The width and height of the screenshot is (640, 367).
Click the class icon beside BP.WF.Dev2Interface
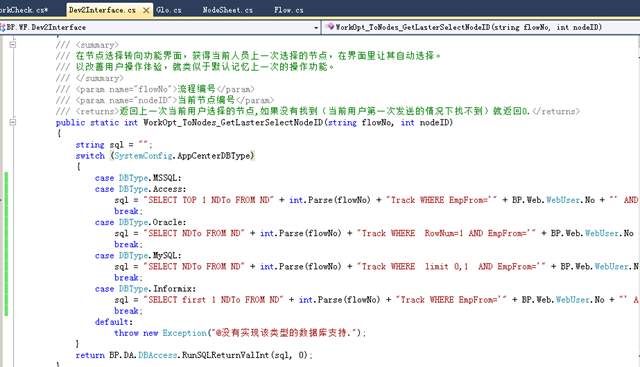click(3, 27)
